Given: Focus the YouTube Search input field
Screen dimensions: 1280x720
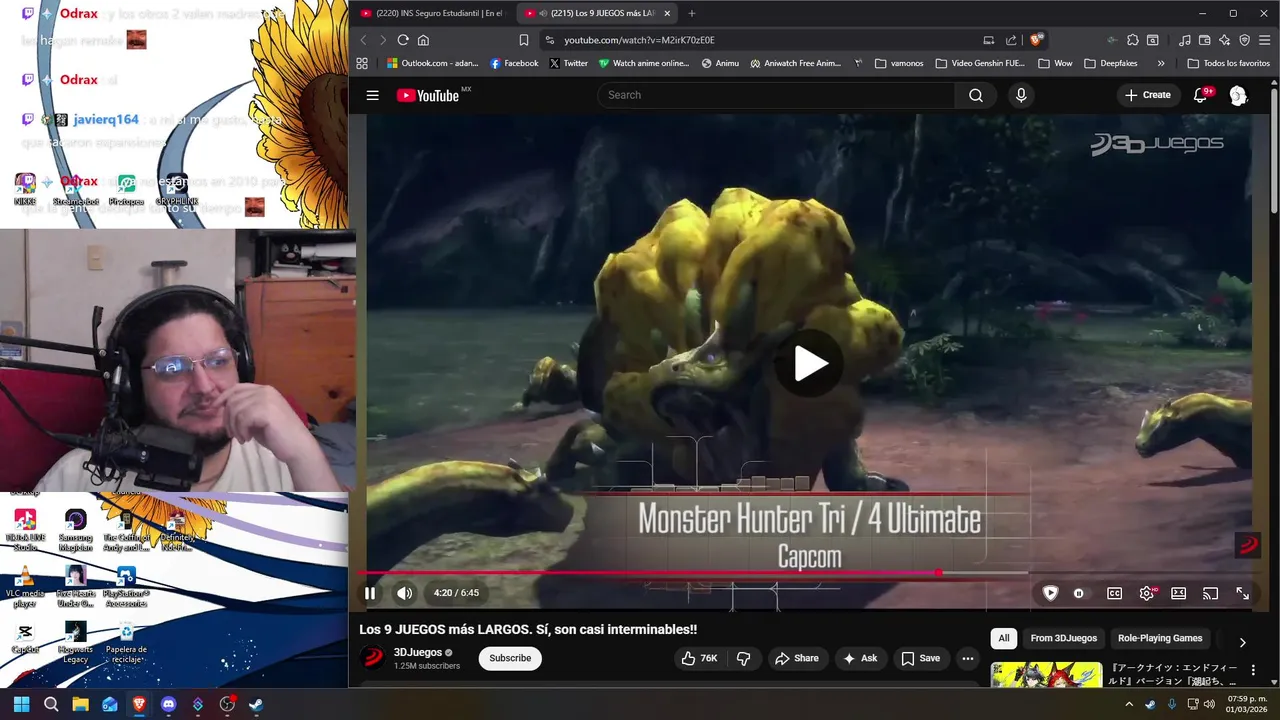Looking at the screenshot, I should pos(777,95).
